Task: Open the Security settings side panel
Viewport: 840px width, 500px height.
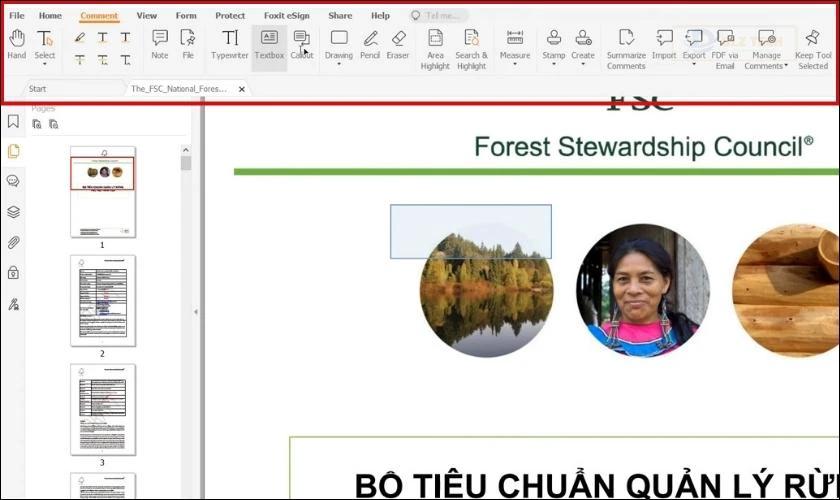Action: point(13,273)
